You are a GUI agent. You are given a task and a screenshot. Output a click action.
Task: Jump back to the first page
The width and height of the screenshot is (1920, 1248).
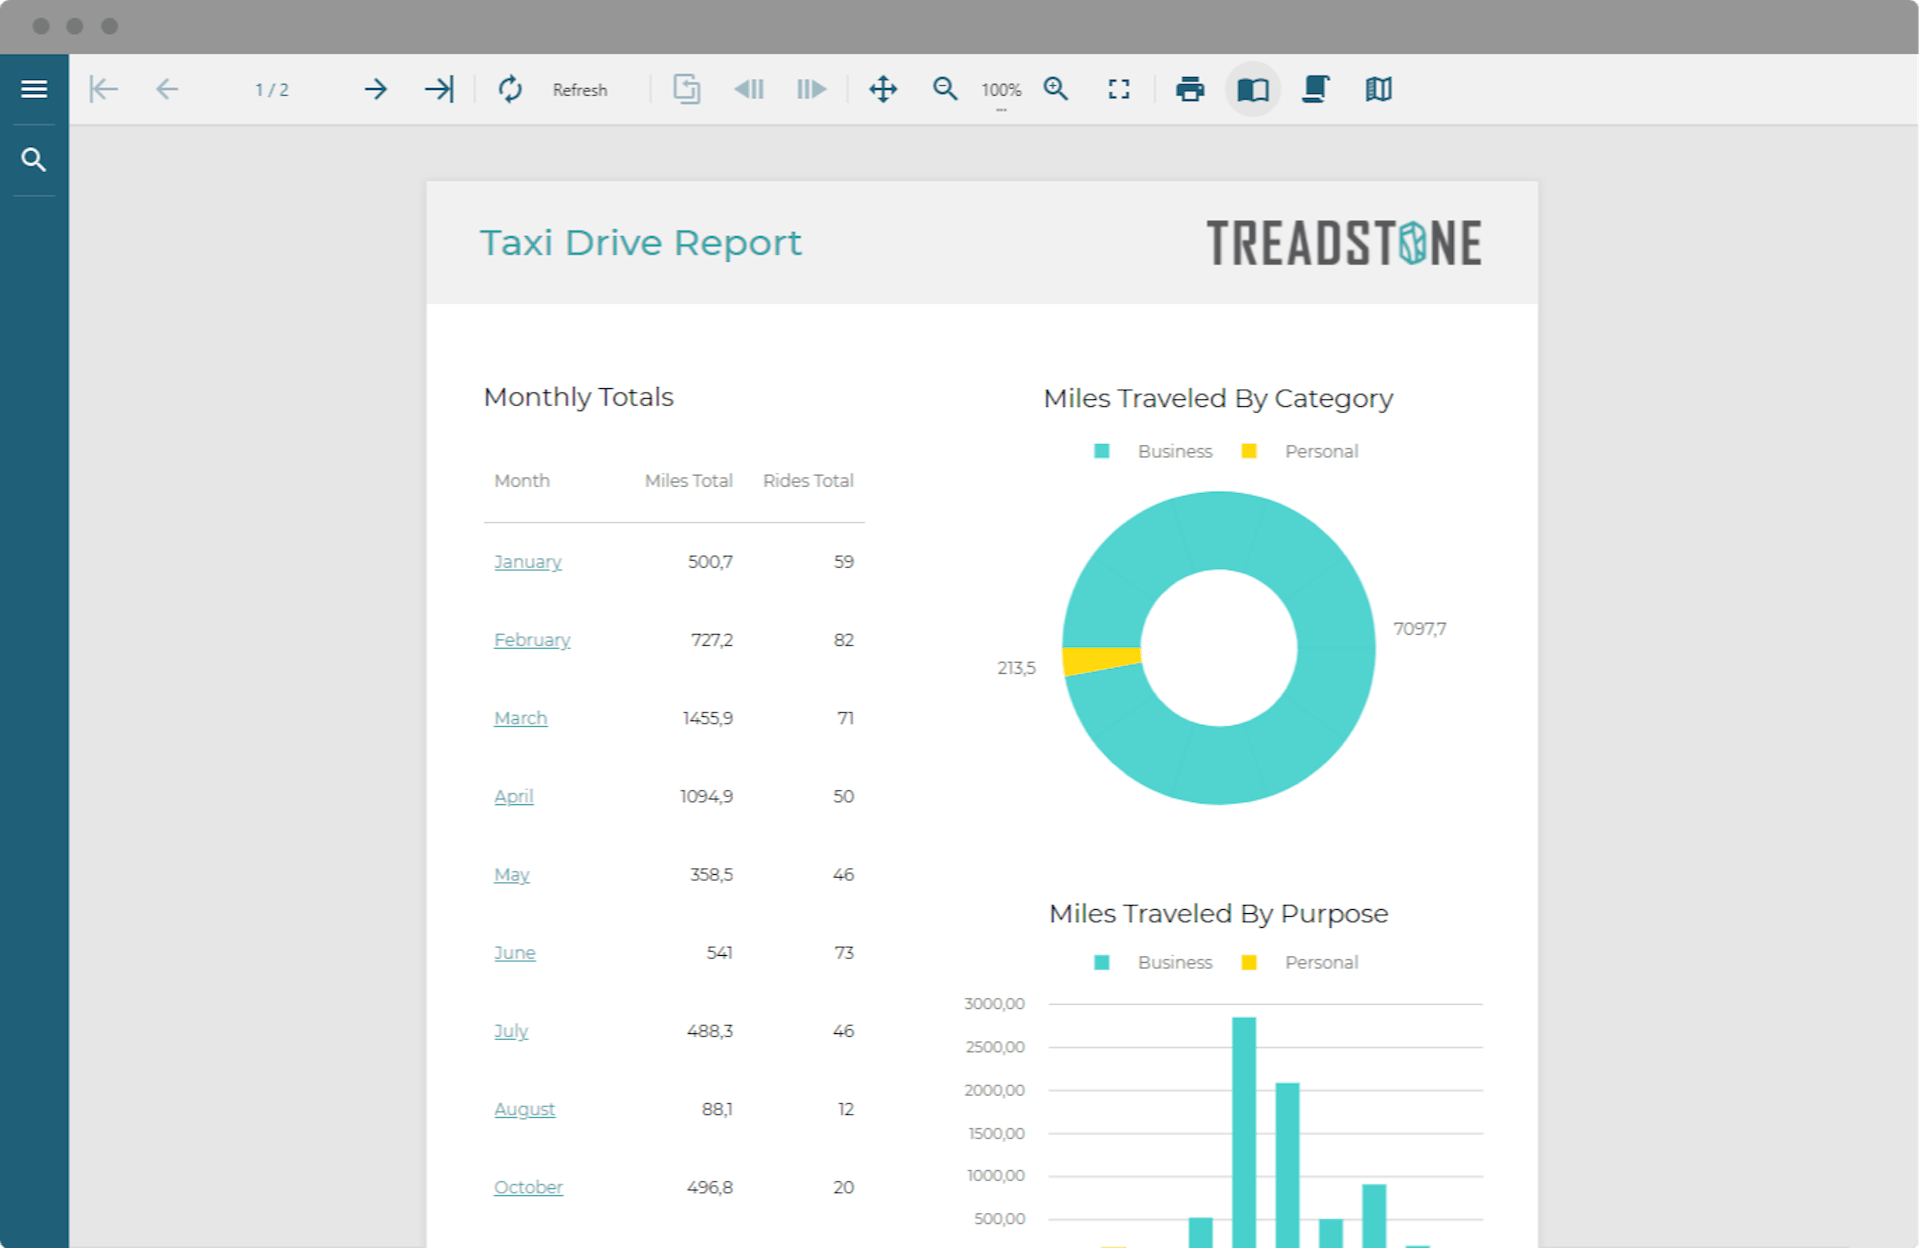tap(103, 89)
